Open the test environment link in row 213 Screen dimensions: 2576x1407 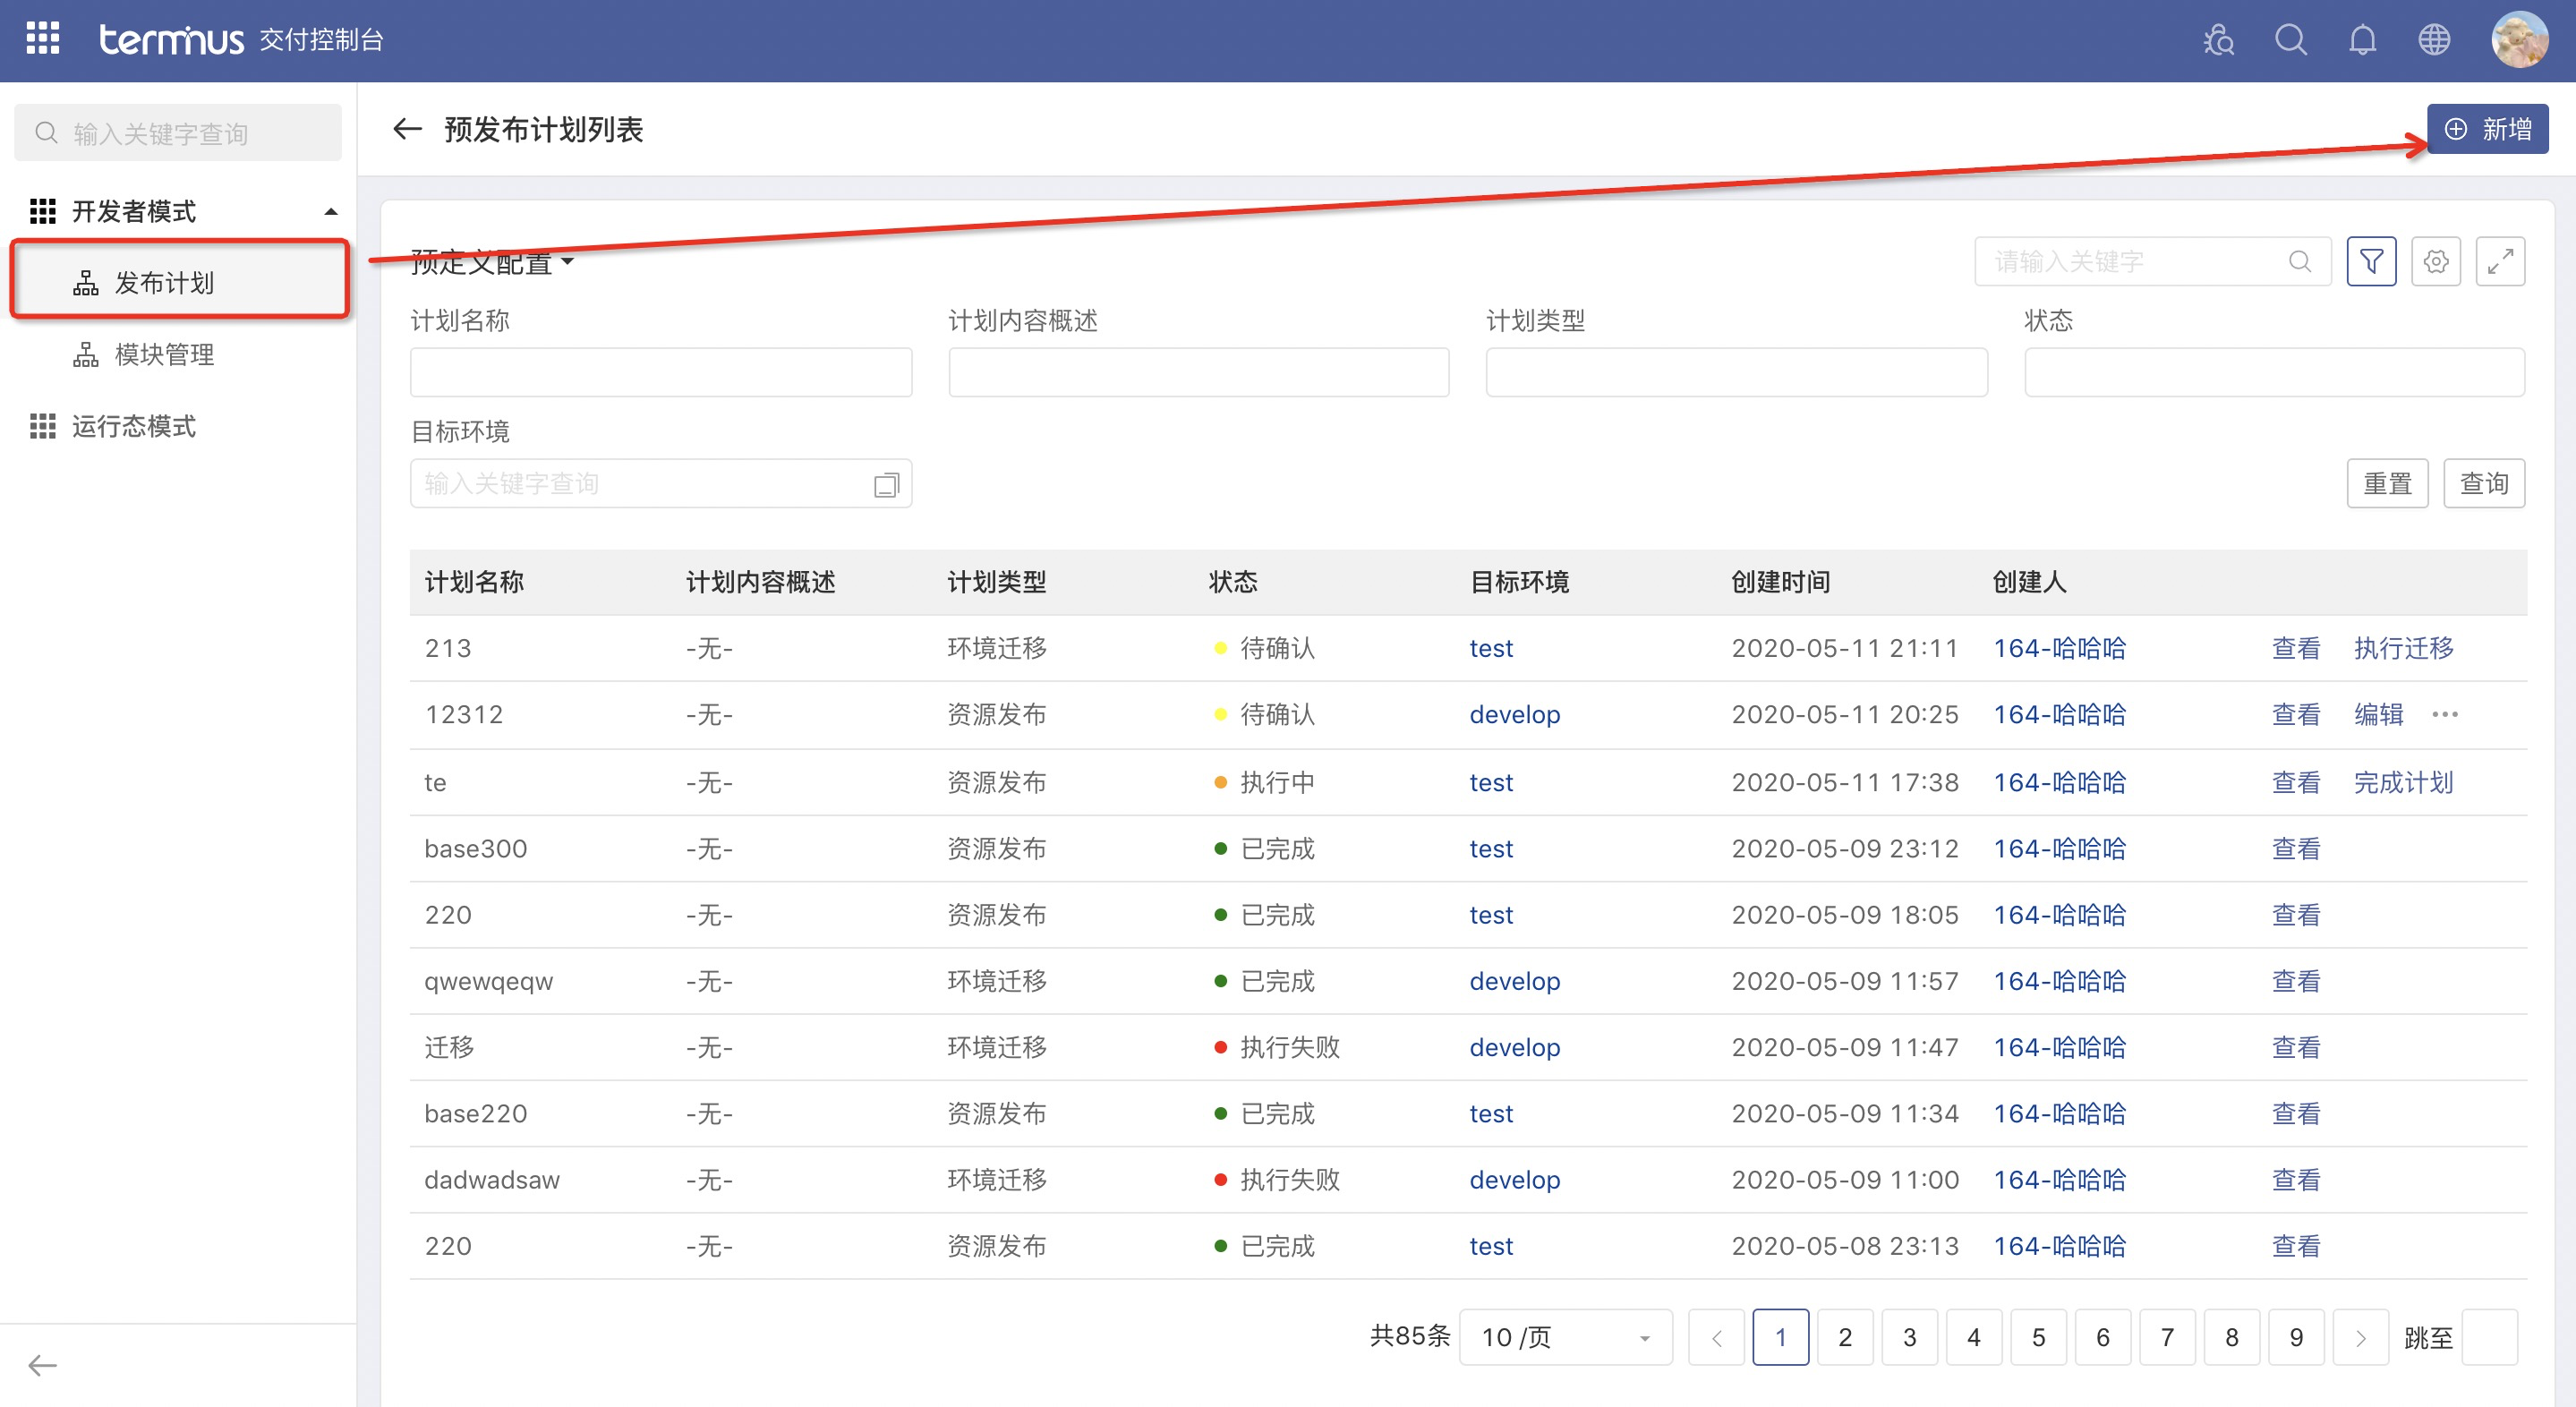tap(1491, 648)
